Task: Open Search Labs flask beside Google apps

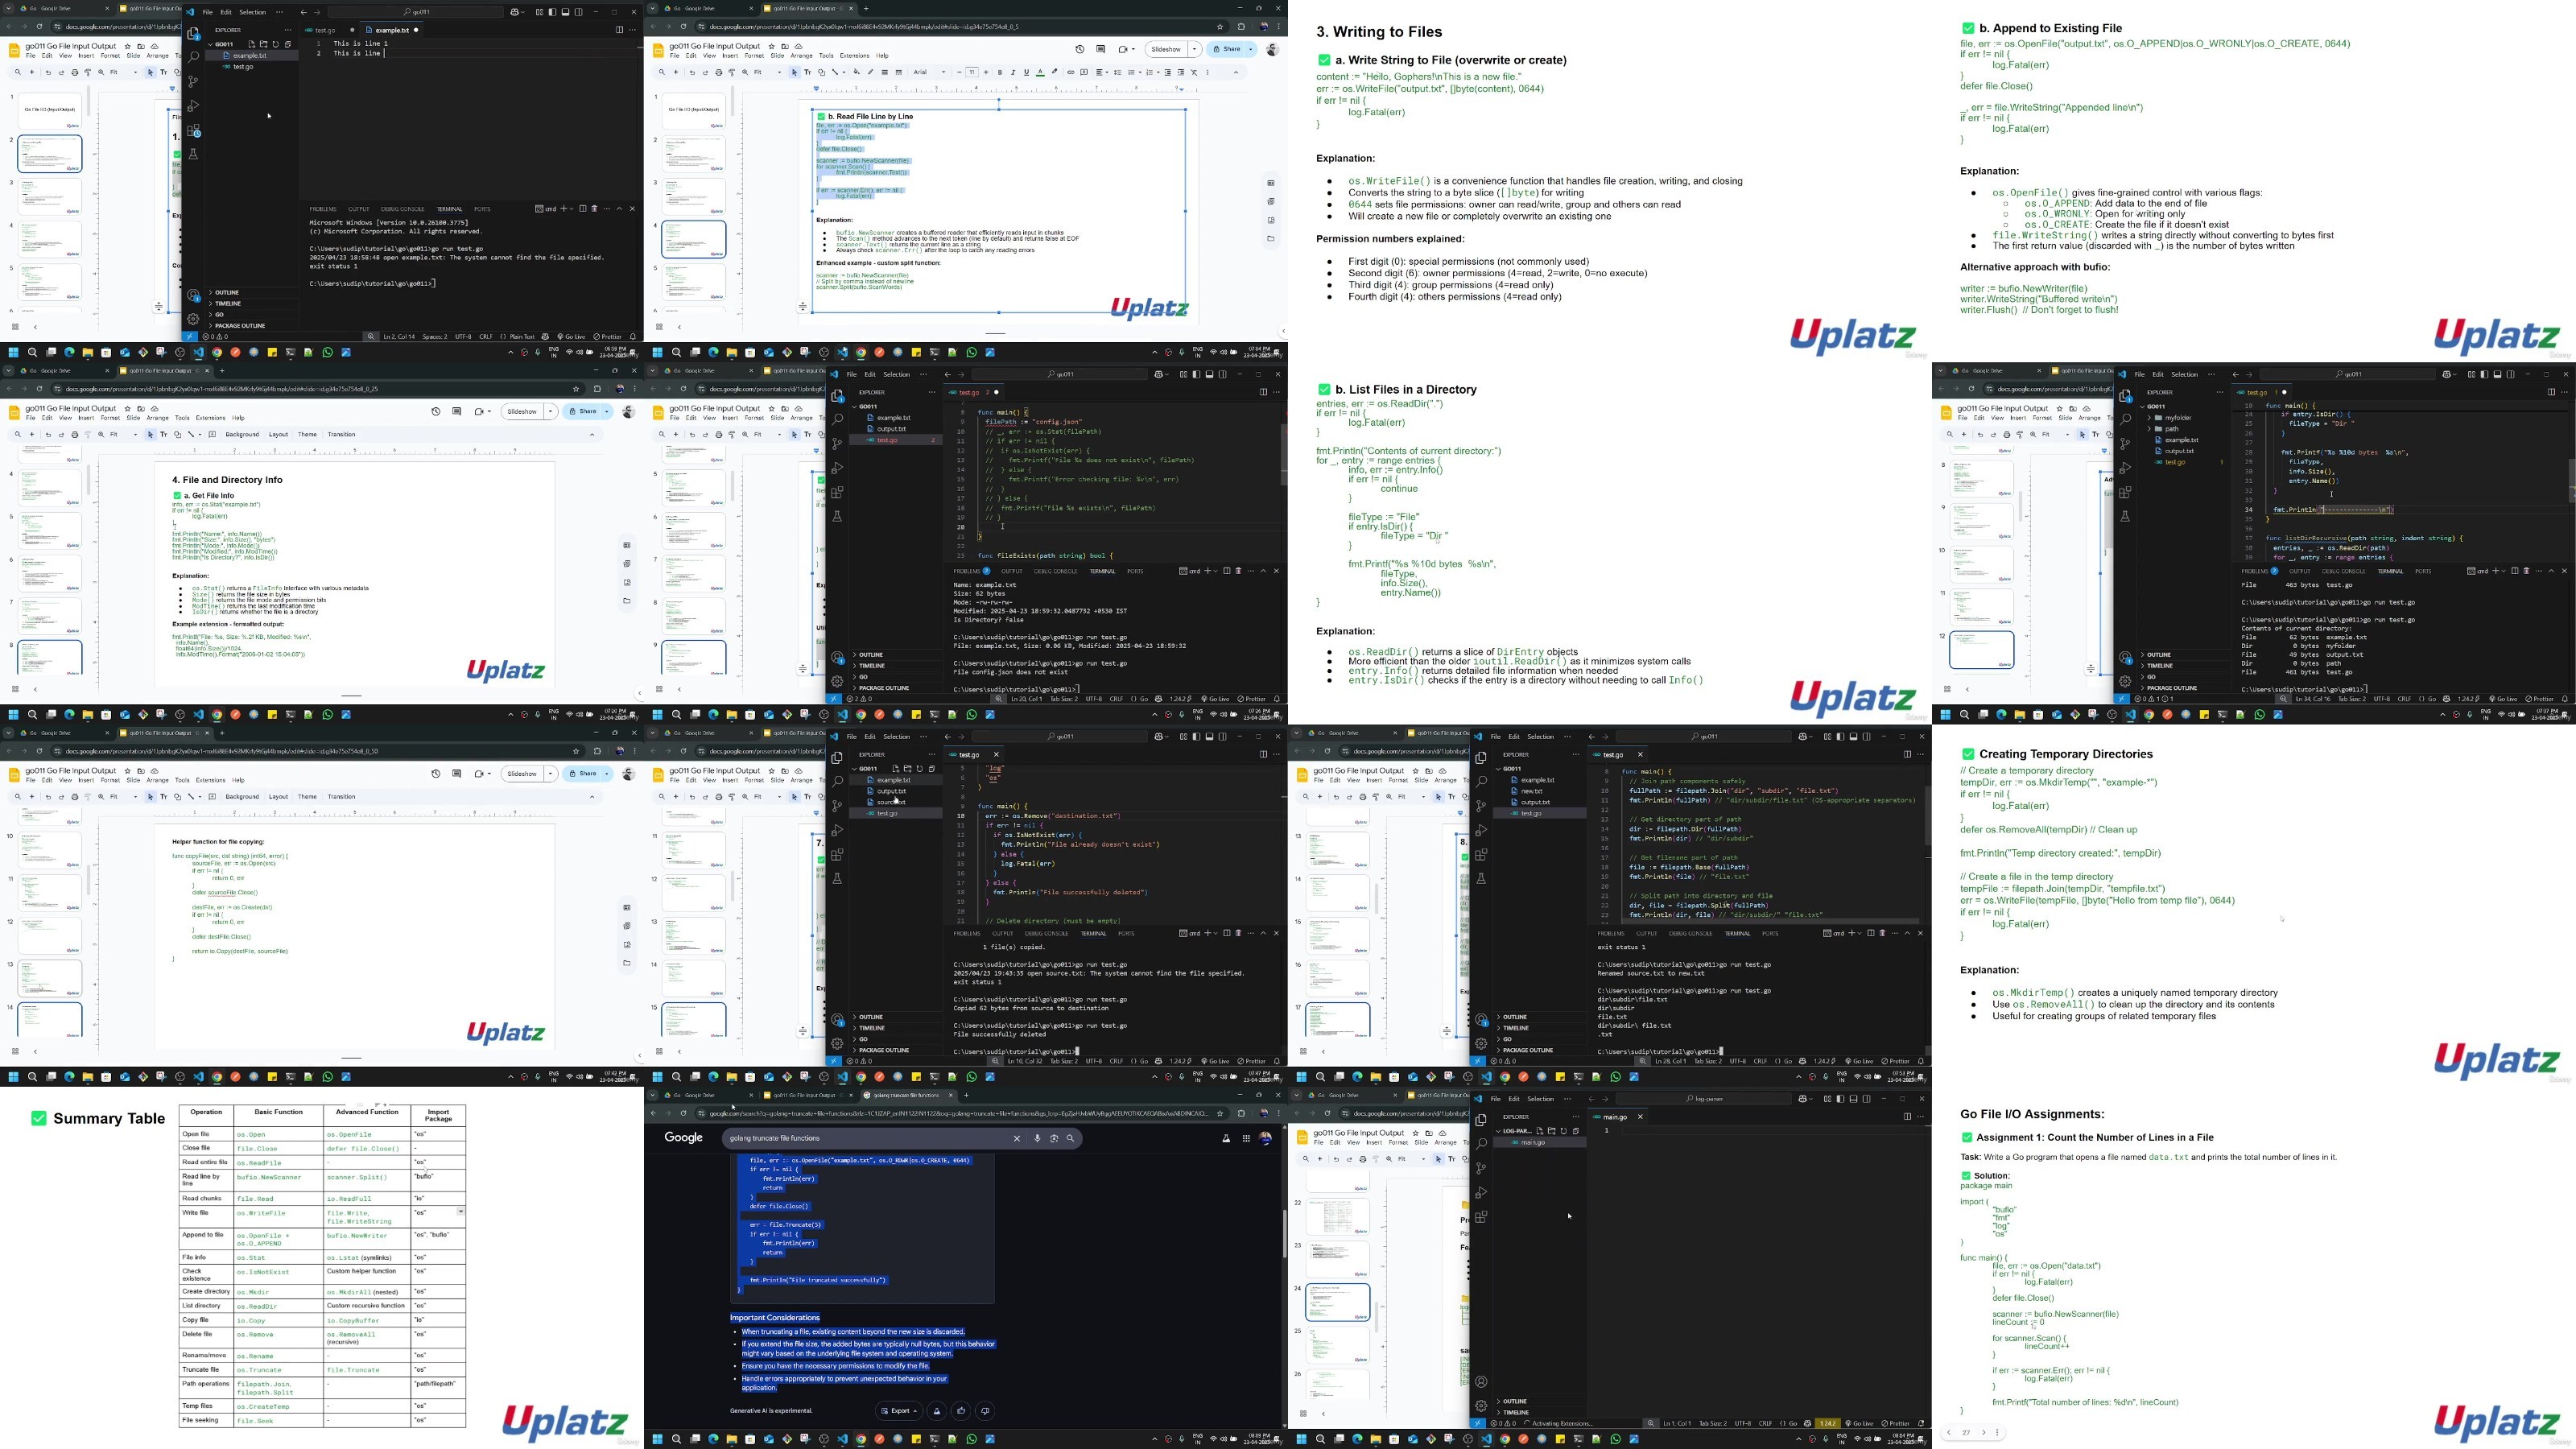Action: 1226,1138
